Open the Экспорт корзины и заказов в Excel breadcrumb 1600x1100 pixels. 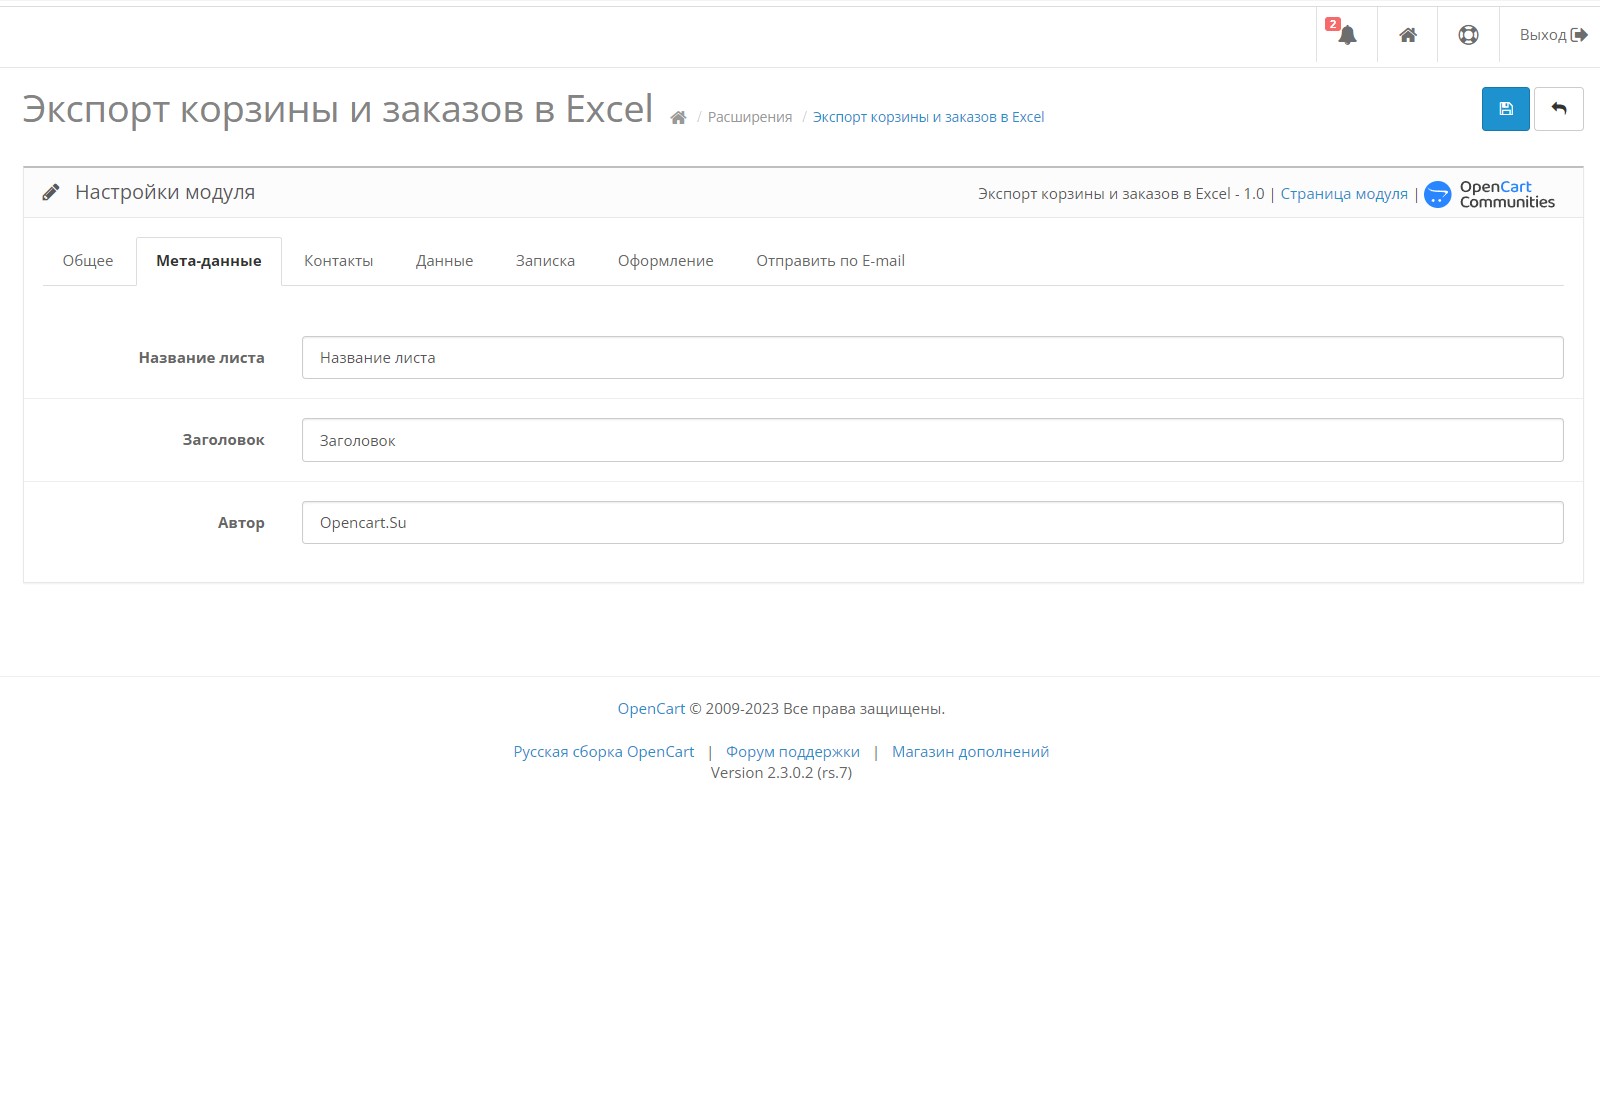click(x=928, y=117)
